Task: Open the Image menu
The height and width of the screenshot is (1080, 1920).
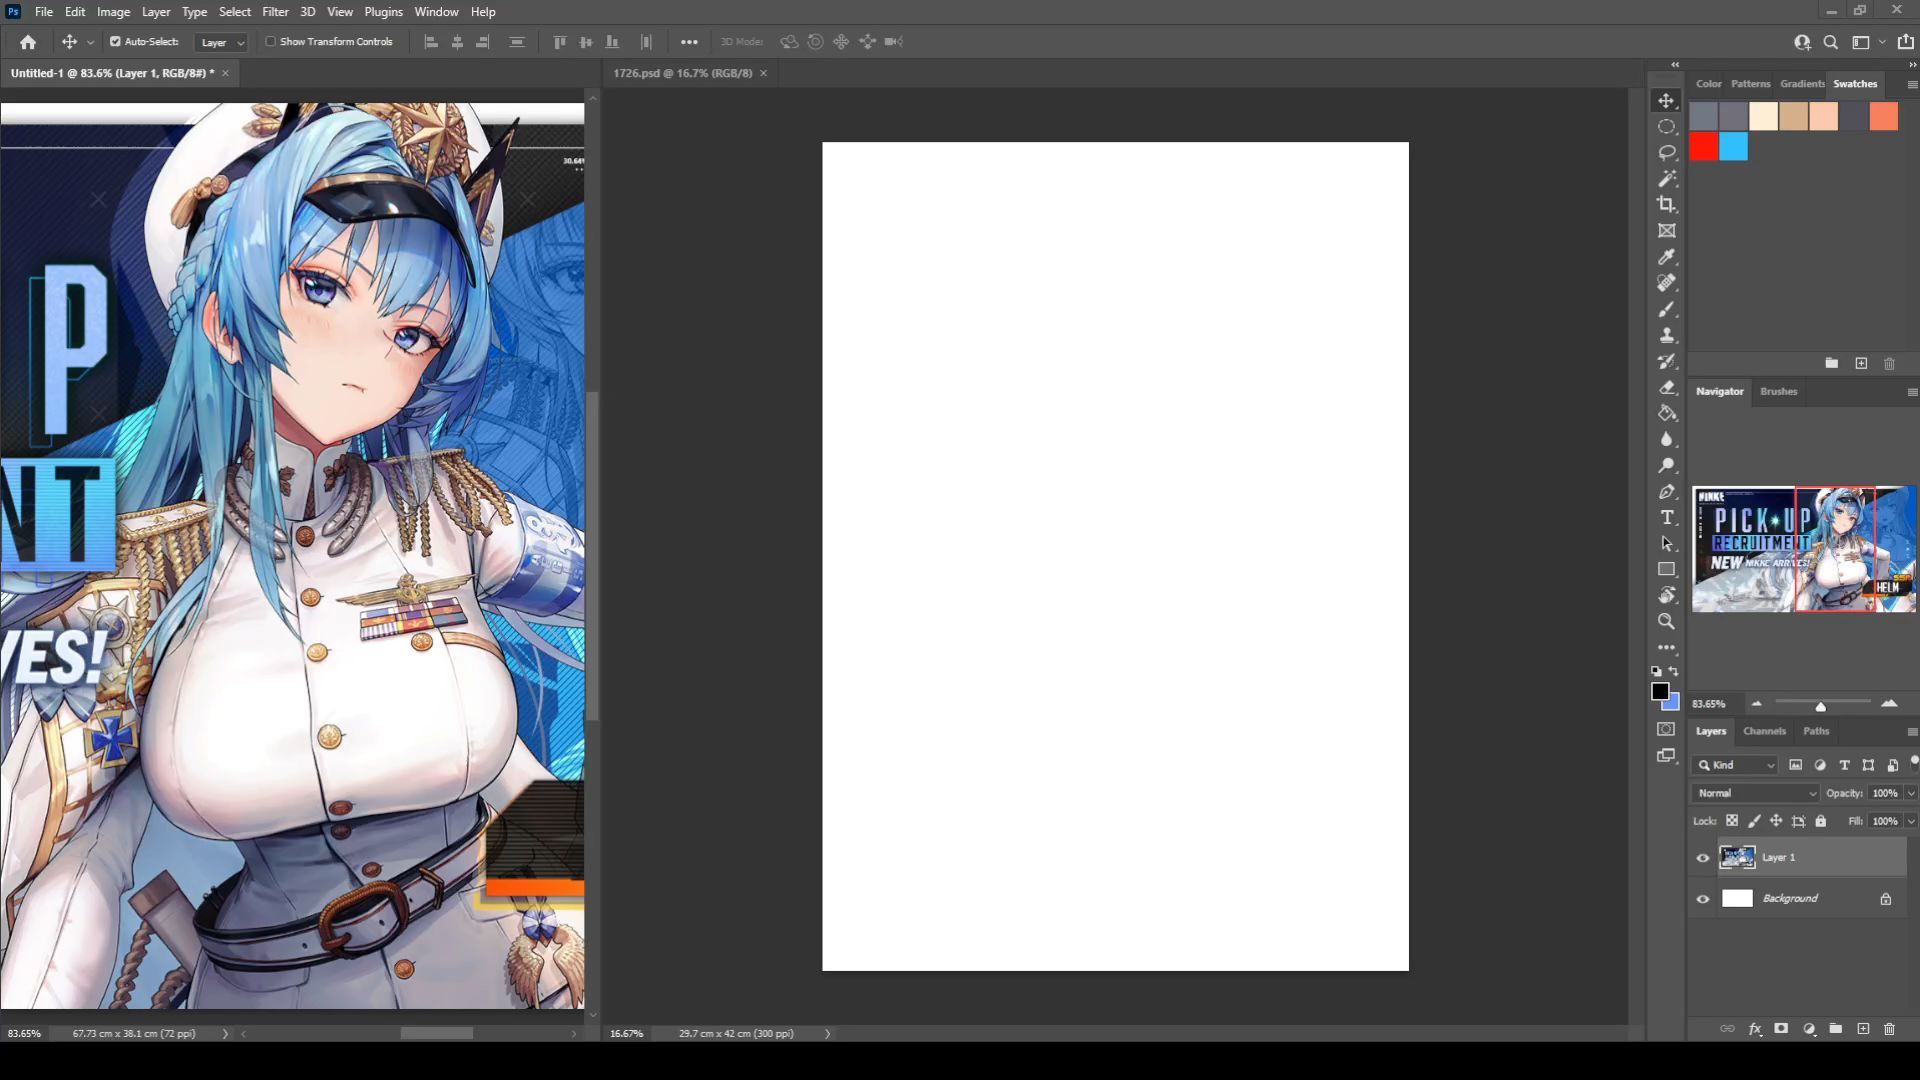Action: tap(113, 12)
